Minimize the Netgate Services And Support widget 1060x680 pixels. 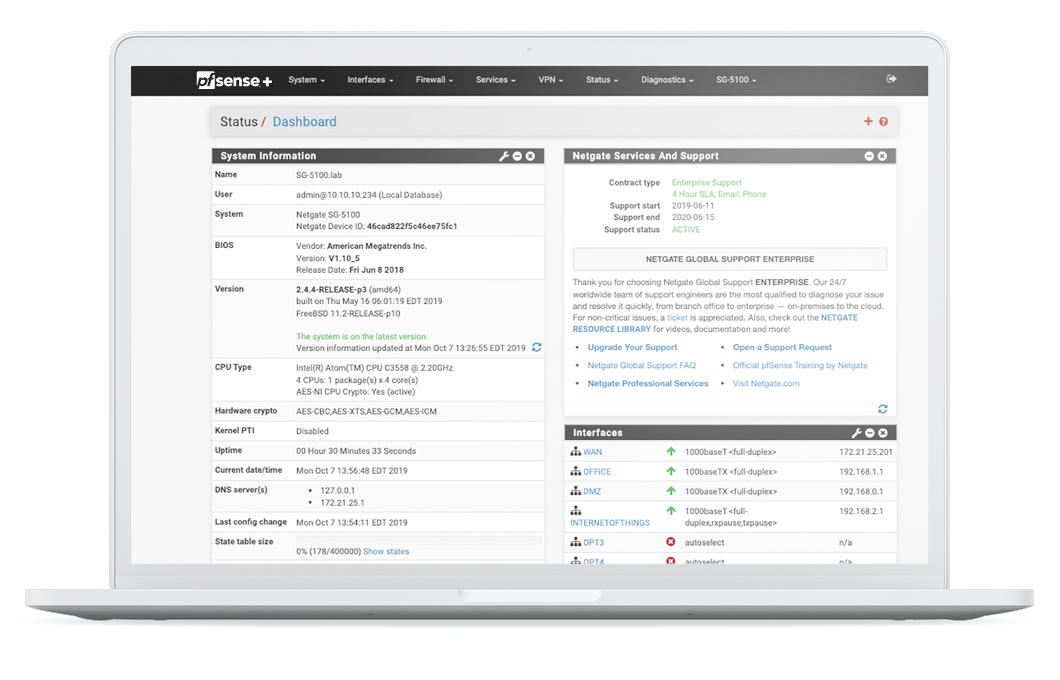(x=869, y=156)
